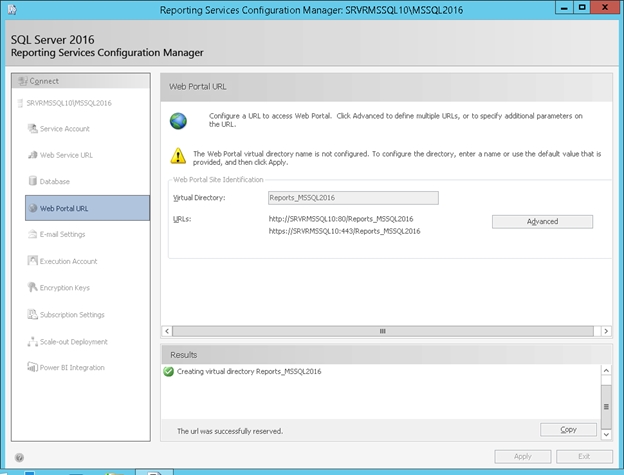Click the green success checkmark in Results
This screenshot has width=624, height=475.
[169, 372]
